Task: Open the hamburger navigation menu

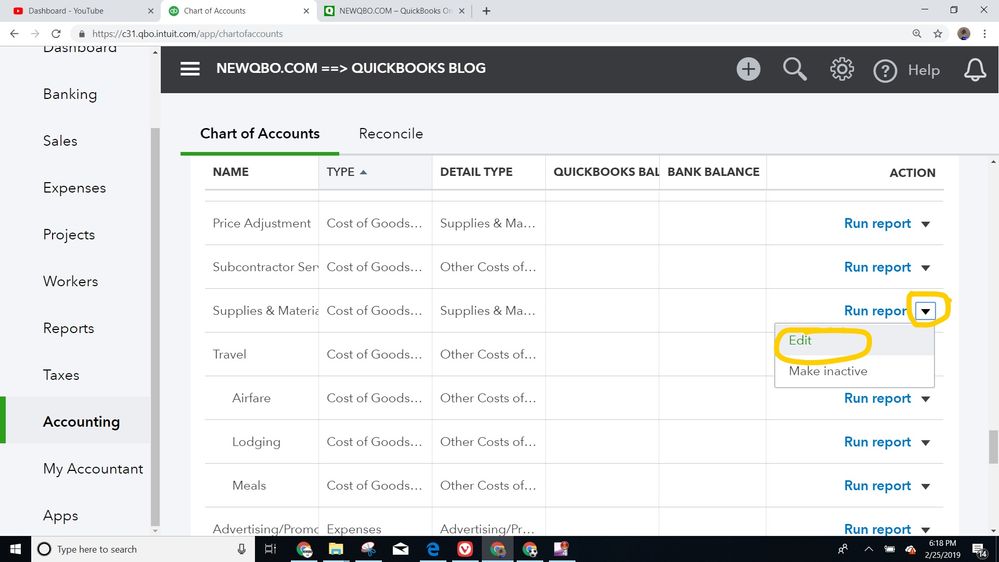Action: 190,69
